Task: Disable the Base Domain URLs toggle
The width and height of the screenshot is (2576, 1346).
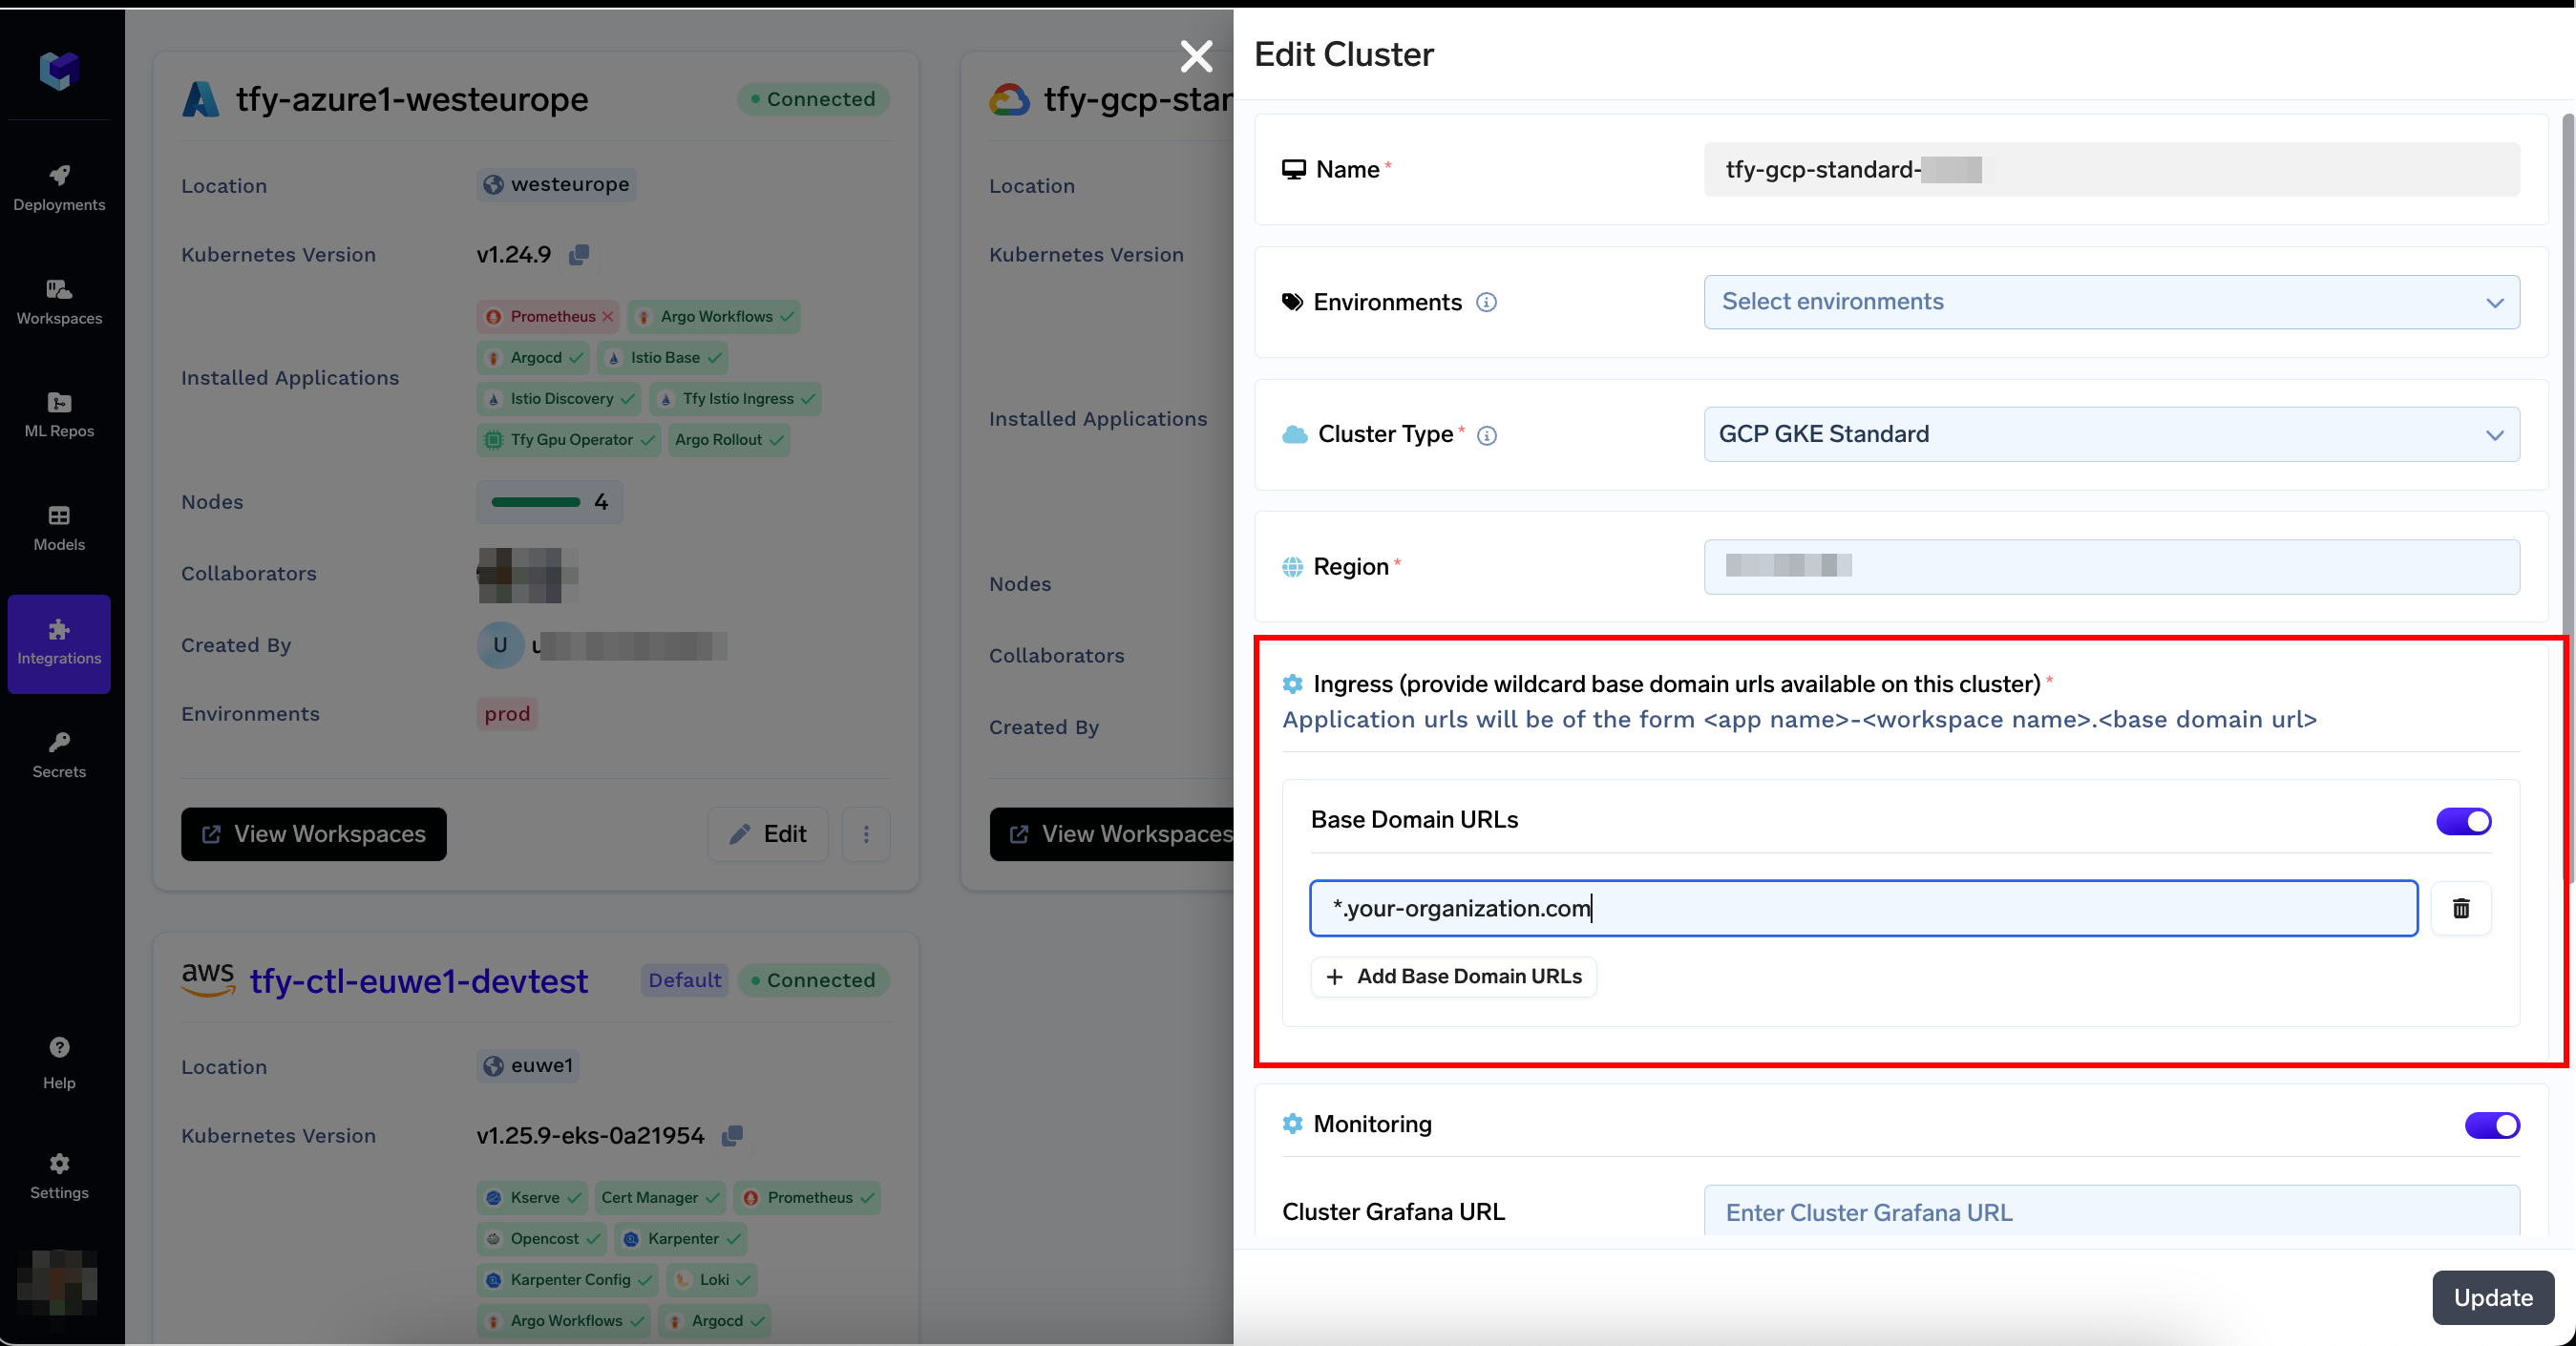Action: (2463, 821)
